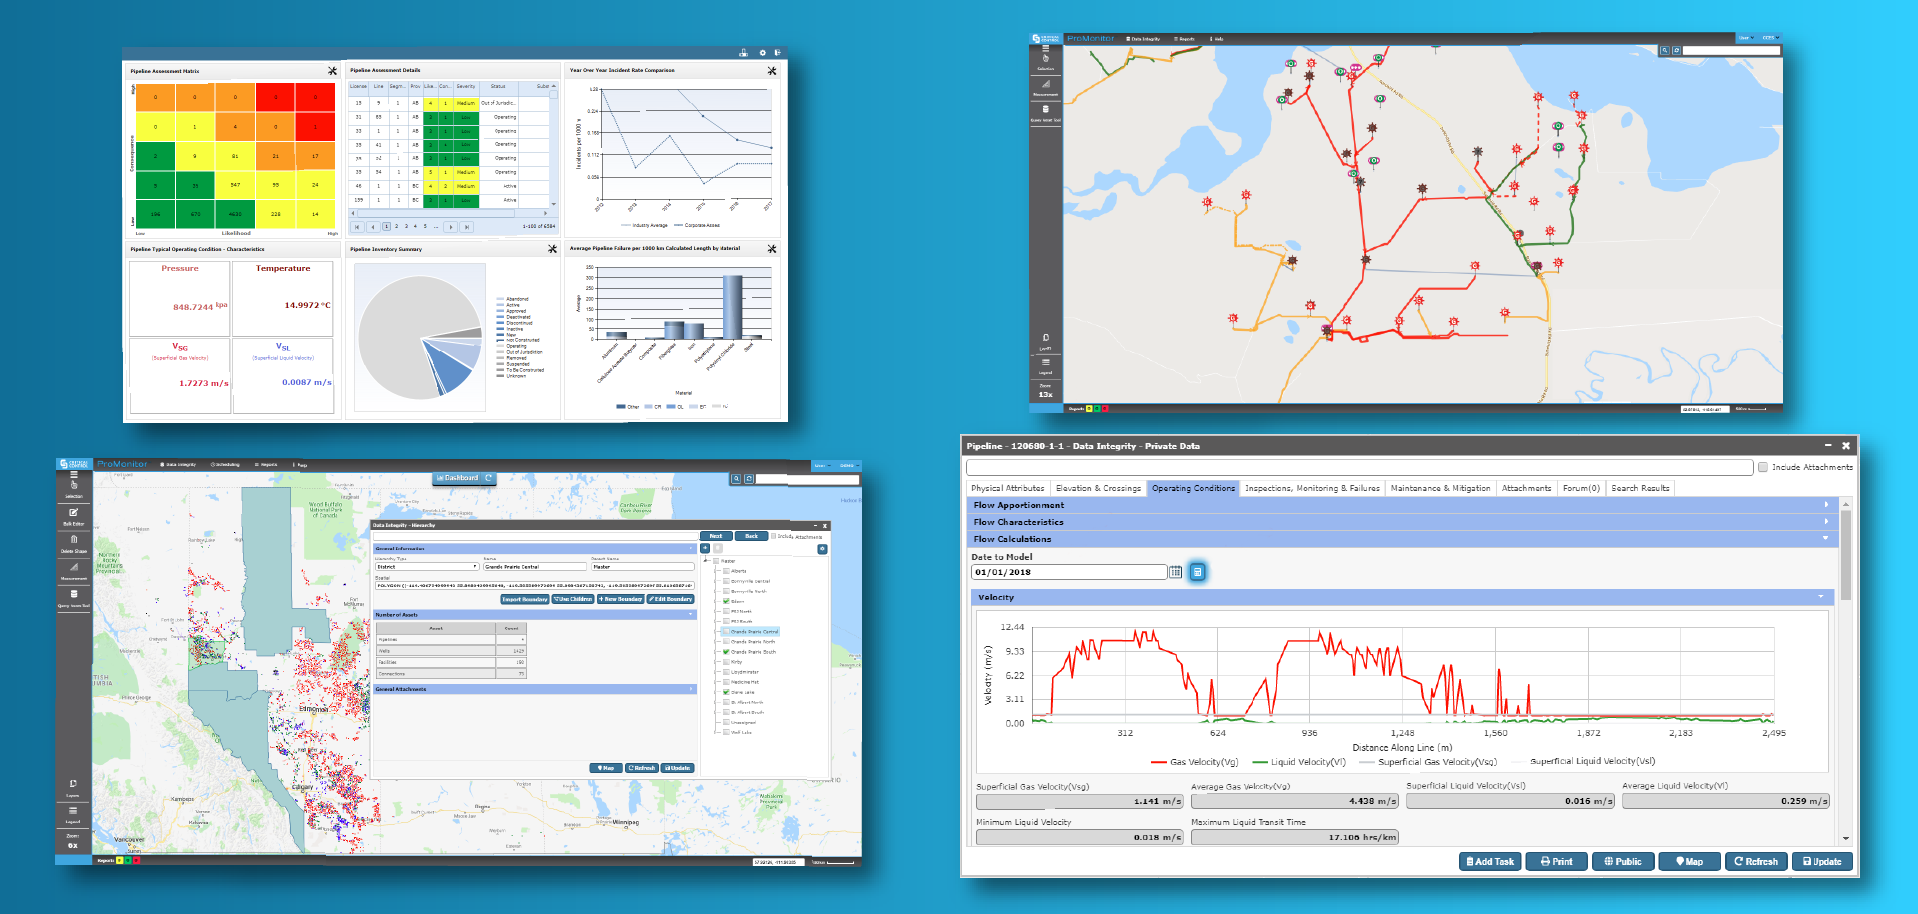The image size is (1918, 914).
Task: Open Legend panel in lower-left map sidebar
Action: click(x=73, y=814)
